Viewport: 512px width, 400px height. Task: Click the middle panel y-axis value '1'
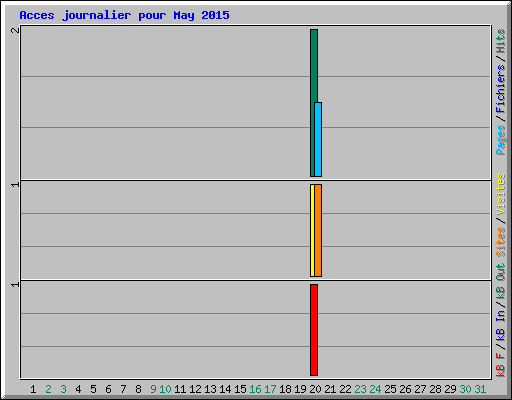(15, 184)
